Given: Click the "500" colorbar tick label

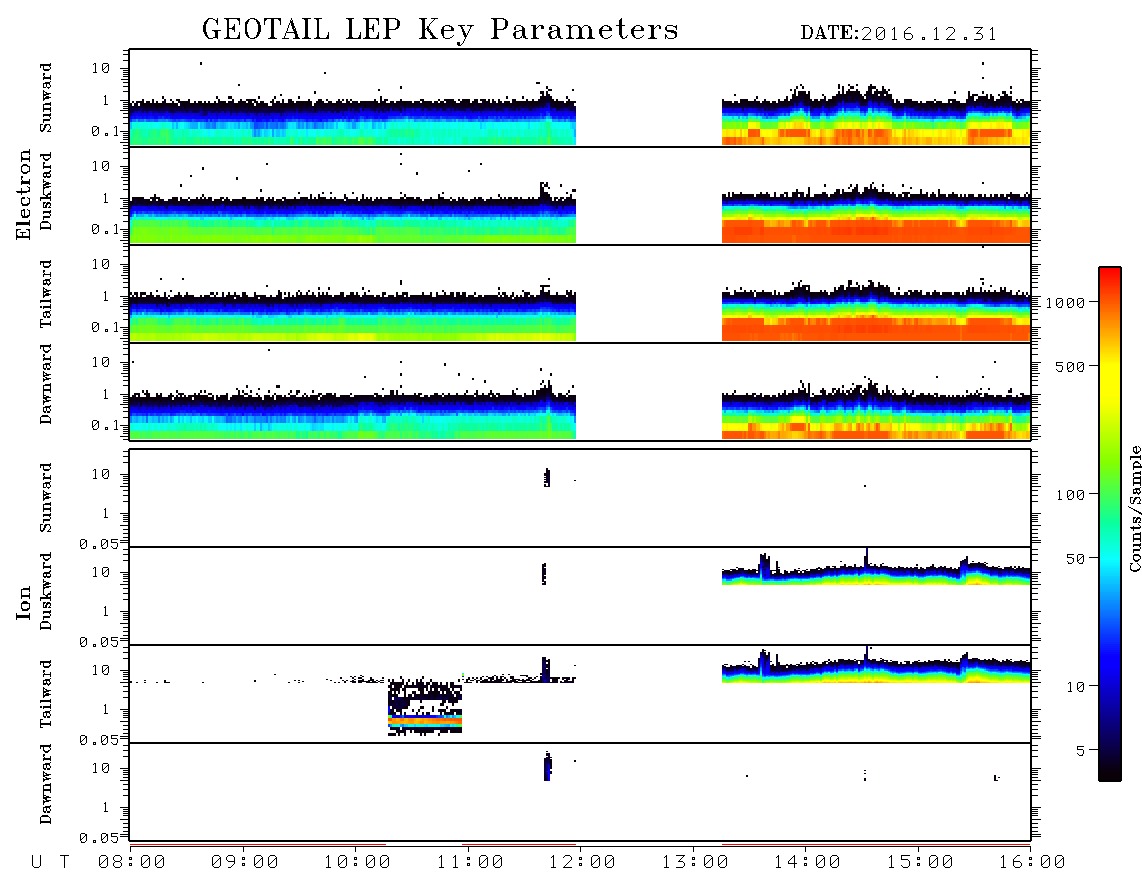Looking at the screenshot, I should [1070, 367].
